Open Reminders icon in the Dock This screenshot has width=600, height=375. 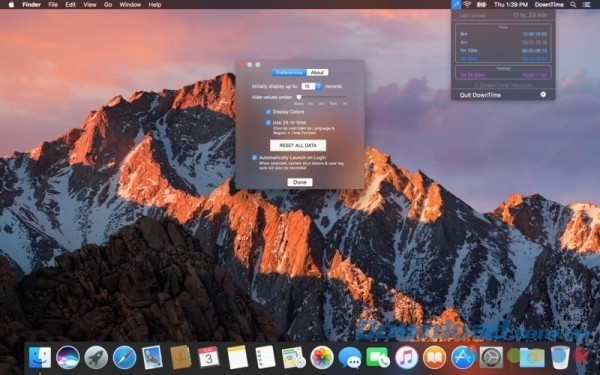[x=265, y=357]
